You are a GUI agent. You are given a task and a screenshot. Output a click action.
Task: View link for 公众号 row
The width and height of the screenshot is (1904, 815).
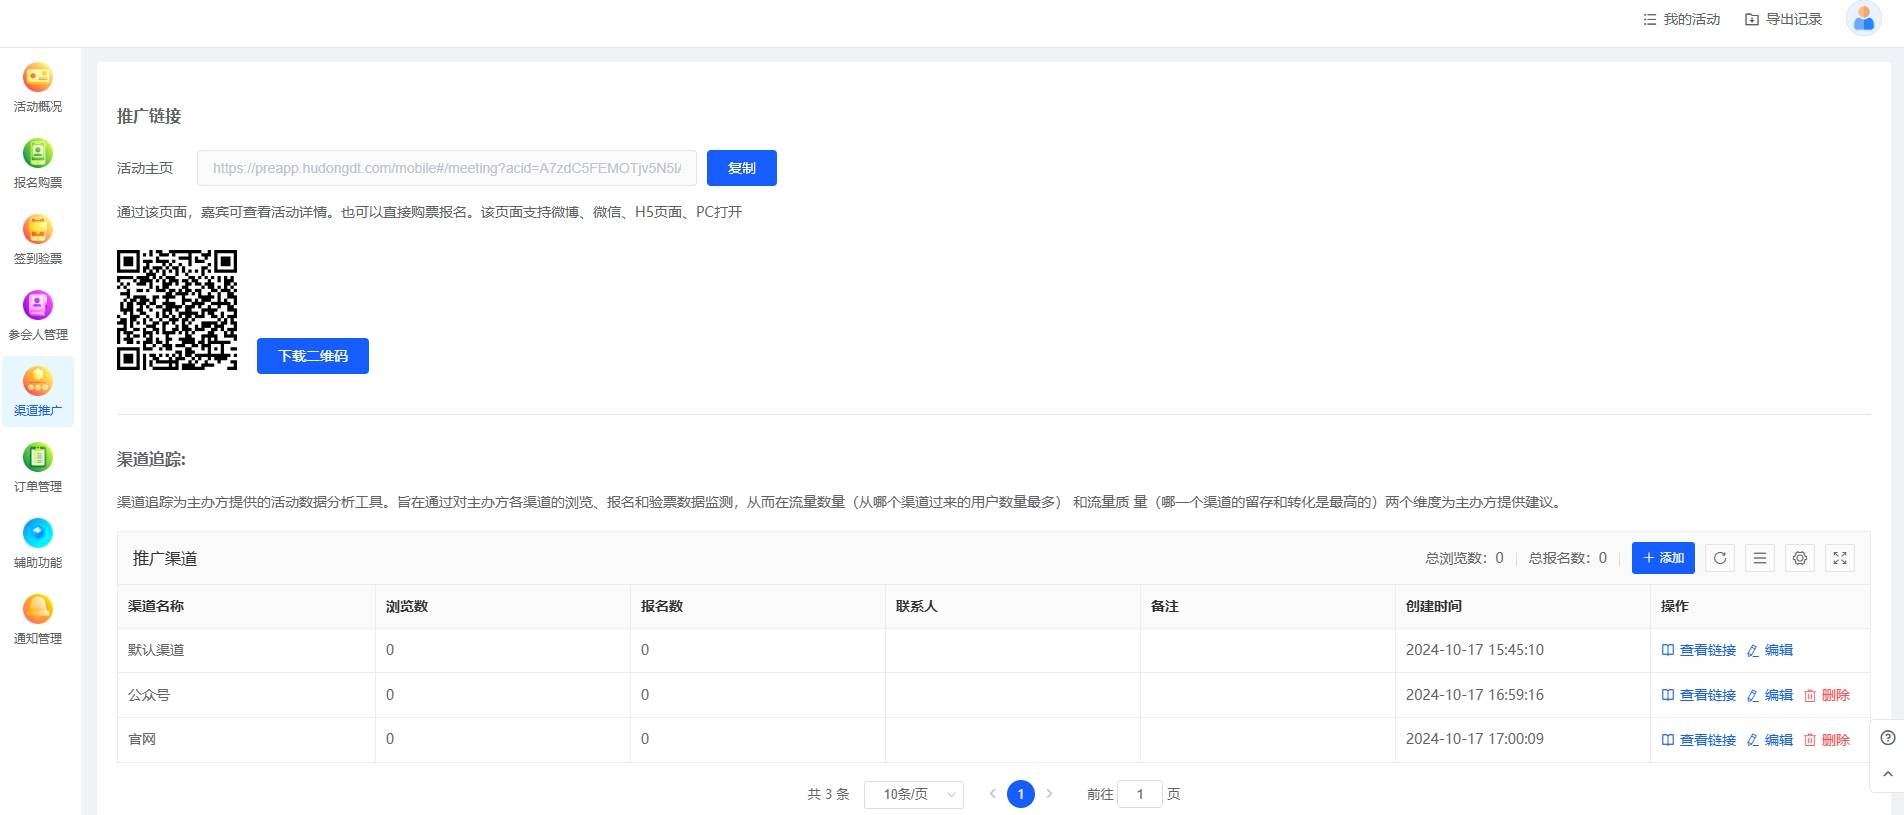[x=1699, y=695]
